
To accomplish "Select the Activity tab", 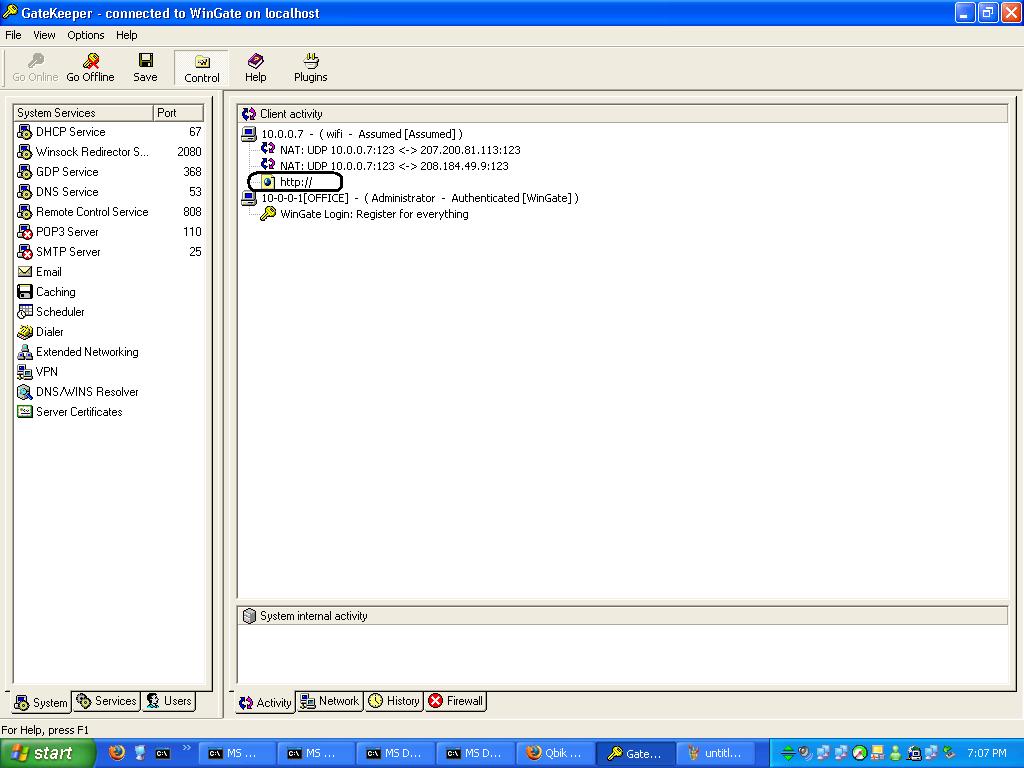I will coord(265,703).
